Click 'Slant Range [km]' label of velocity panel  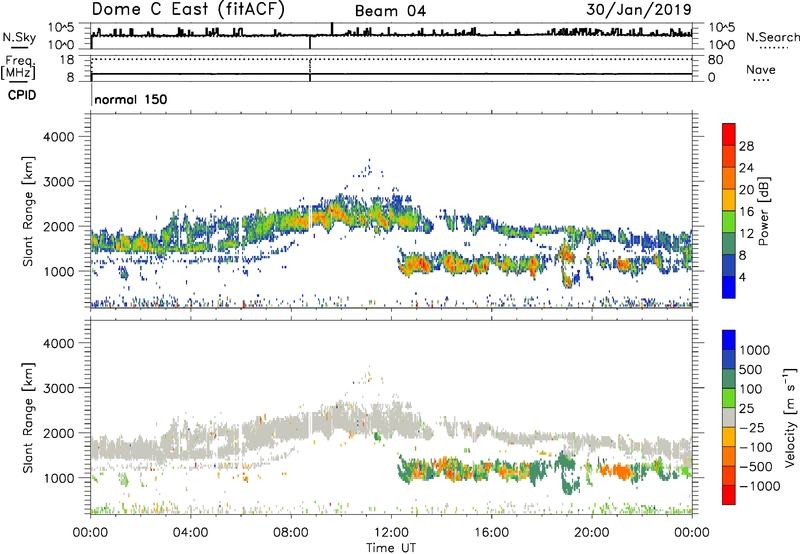click(x=28, y=417)
